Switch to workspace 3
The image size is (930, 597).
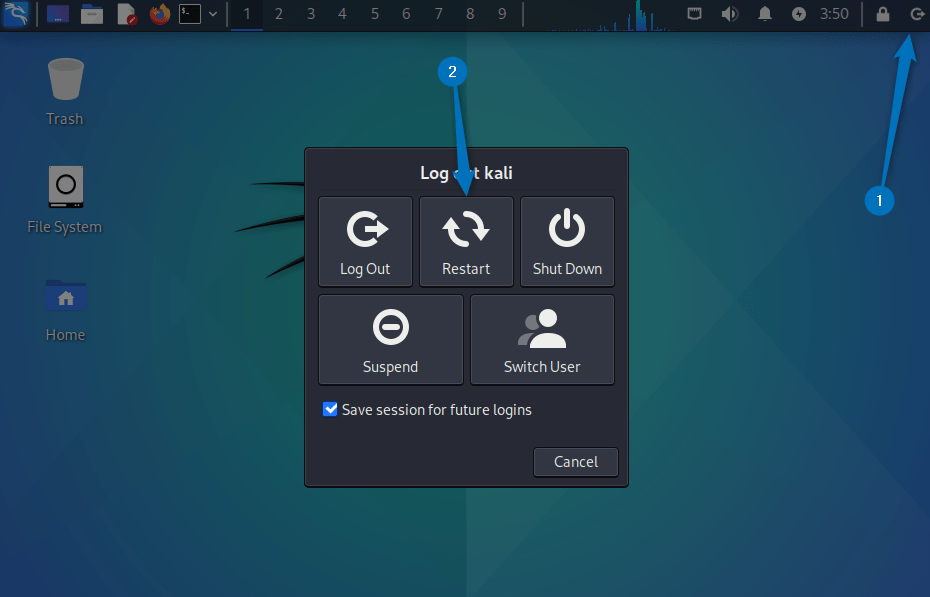[x=310, y=14]
